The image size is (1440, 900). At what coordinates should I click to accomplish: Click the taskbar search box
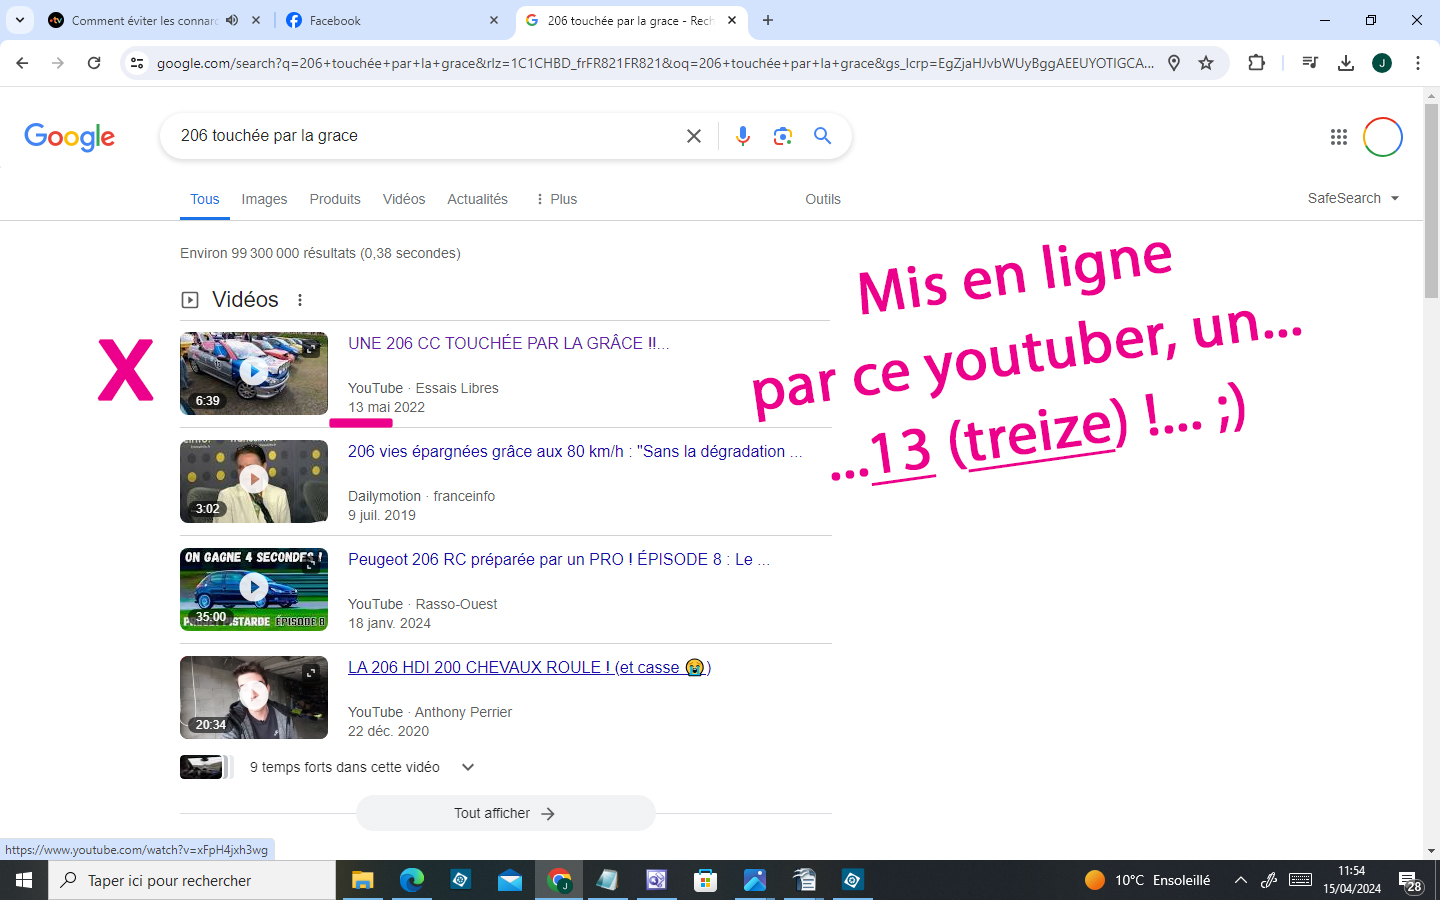click(192, 880)
